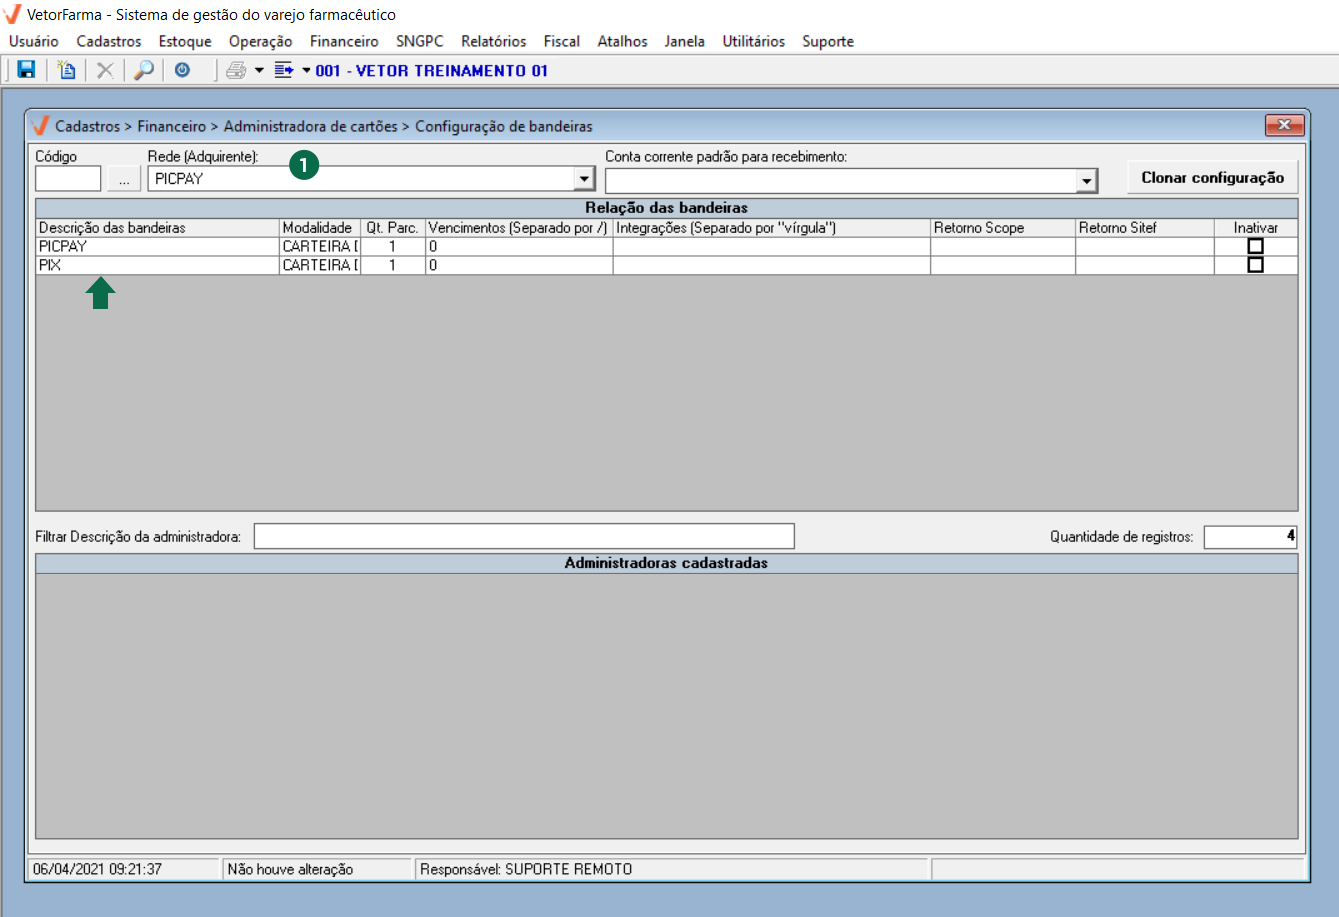Screen dimensions: 1339x917
Task: Click Qt. Parc. value of PIX row
Action: tap(393, 265)
